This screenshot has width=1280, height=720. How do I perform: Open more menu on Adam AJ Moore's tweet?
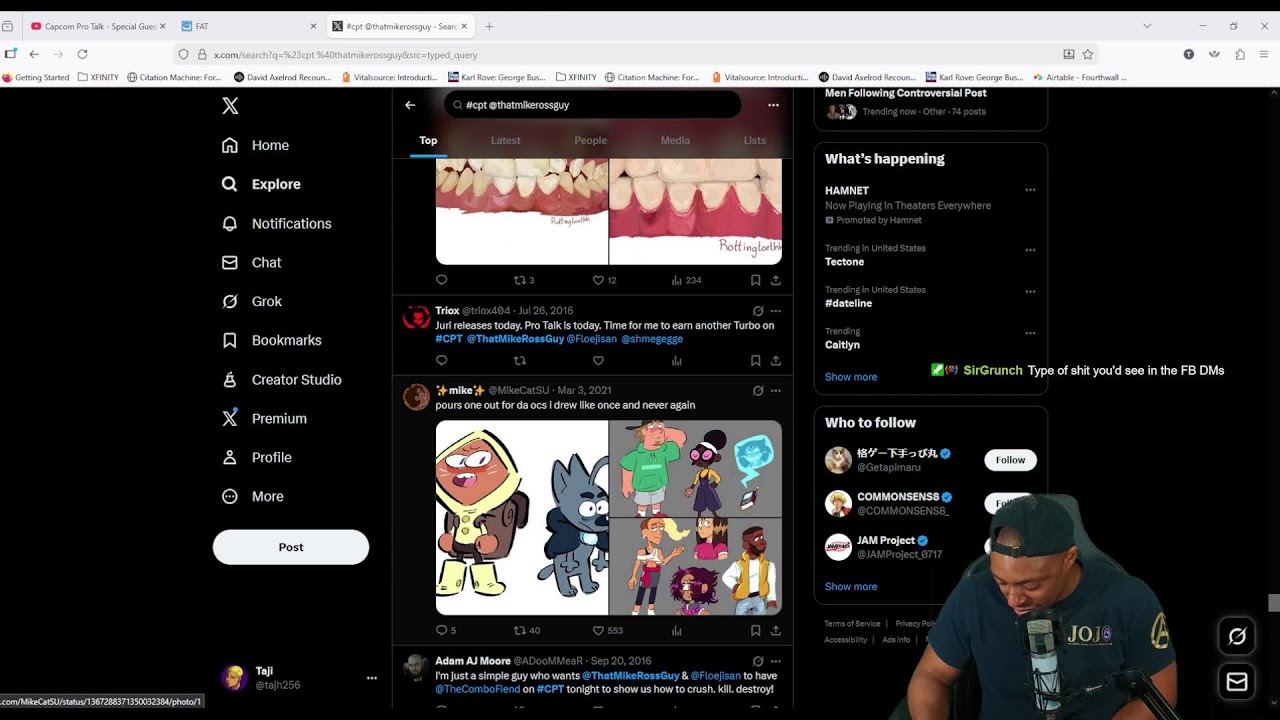(x=776, y=661)
